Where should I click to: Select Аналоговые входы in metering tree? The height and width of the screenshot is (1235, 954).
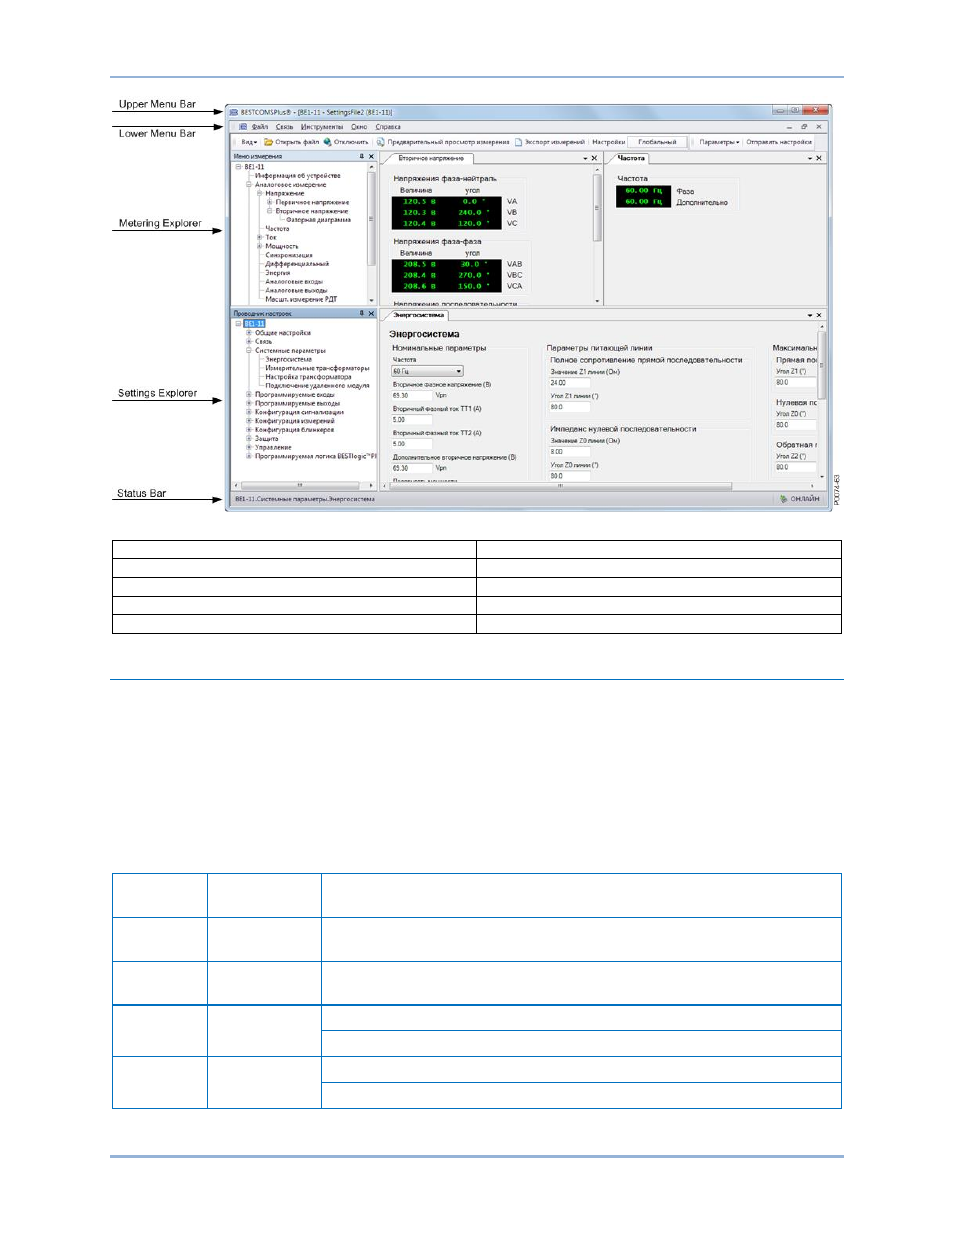(294, 282)
